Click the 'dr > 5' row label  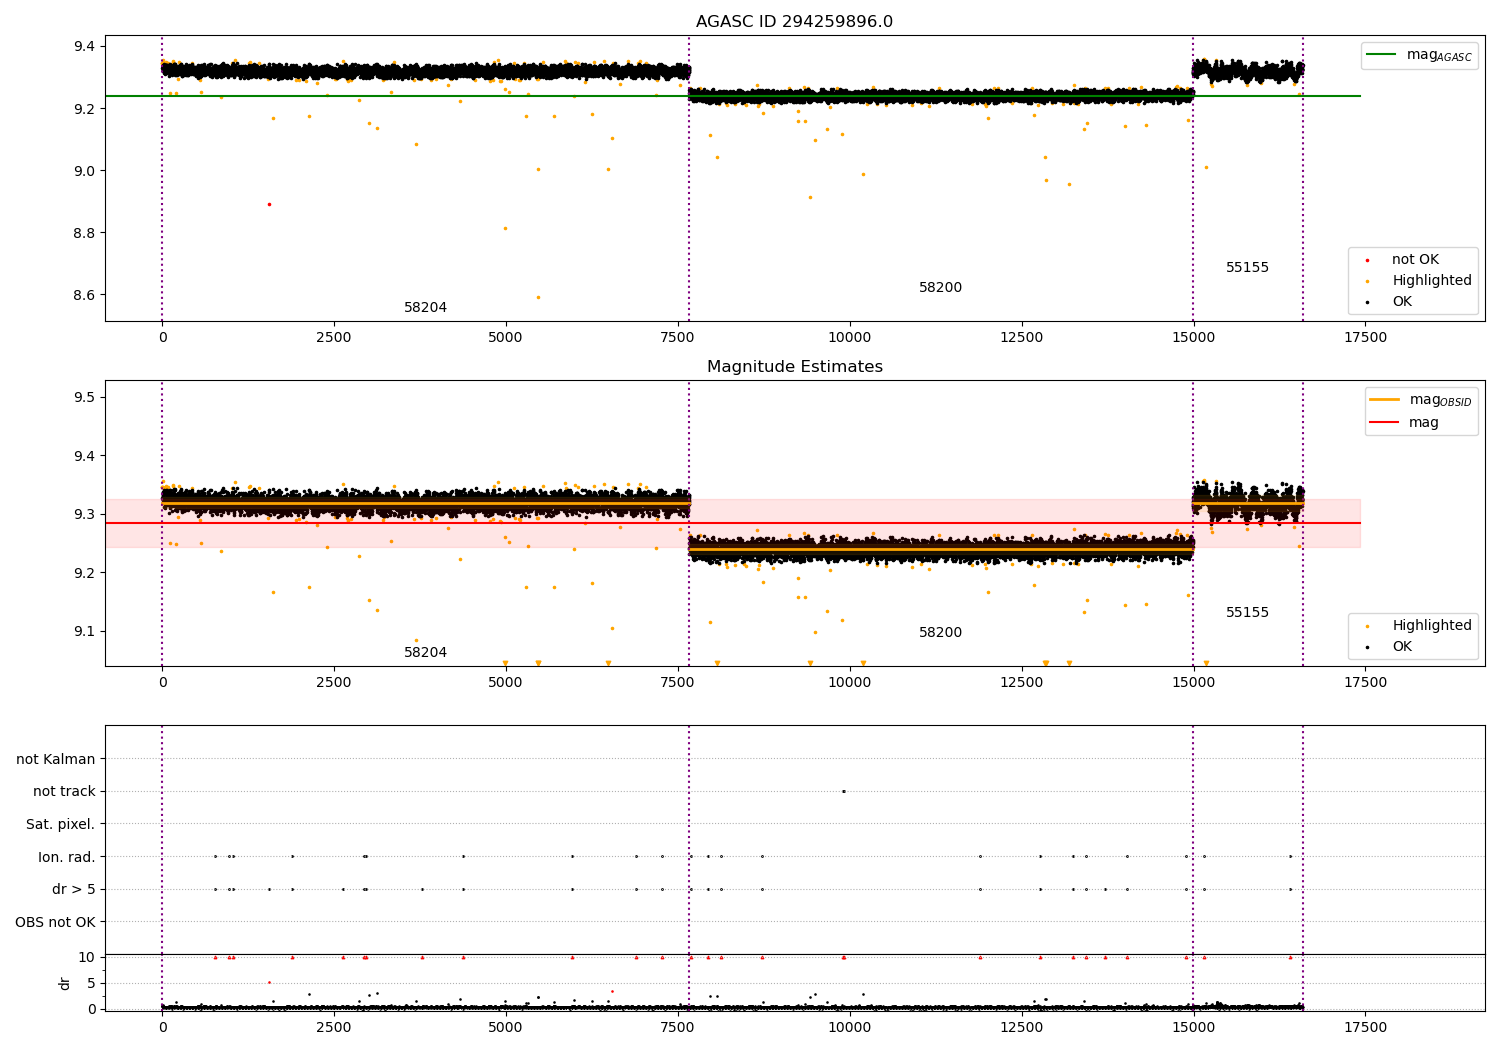pyautogui.click(x=73, y=890)
